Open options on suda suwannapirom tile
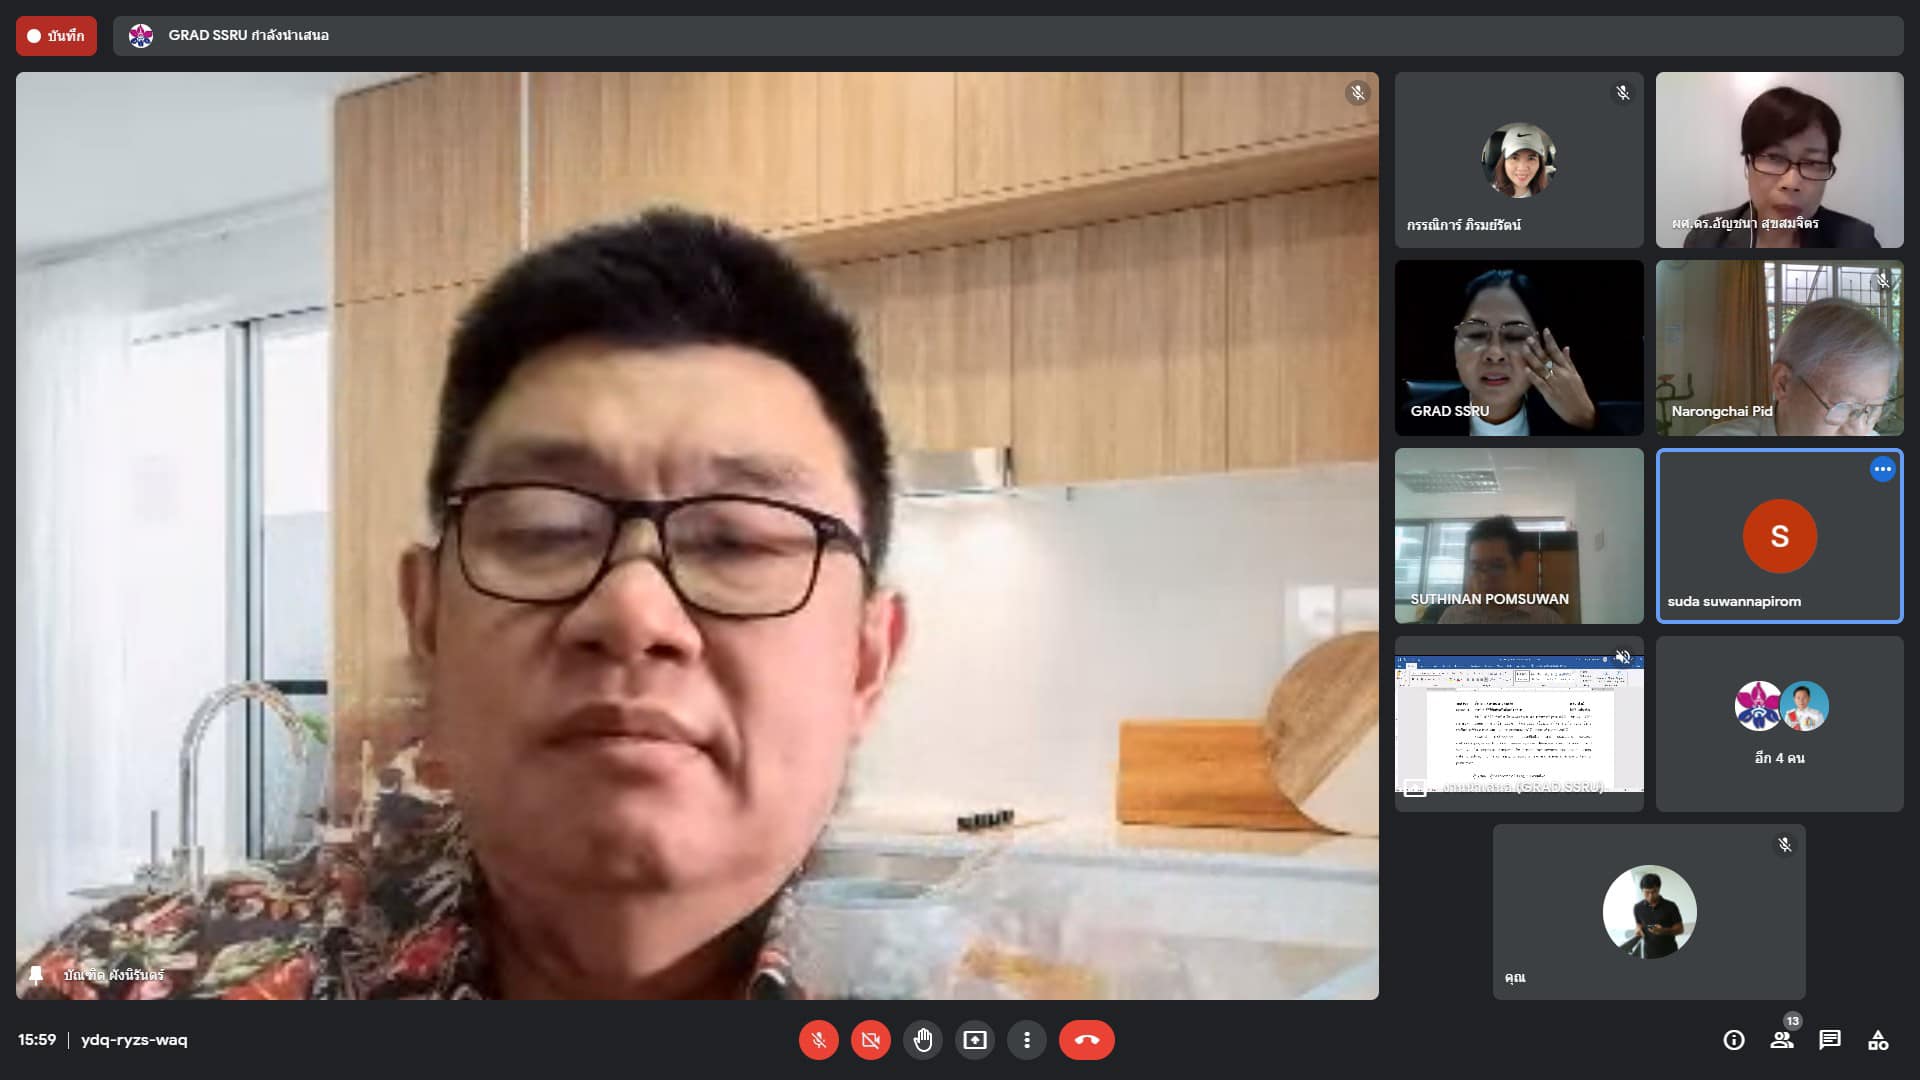 (1882, 469)
